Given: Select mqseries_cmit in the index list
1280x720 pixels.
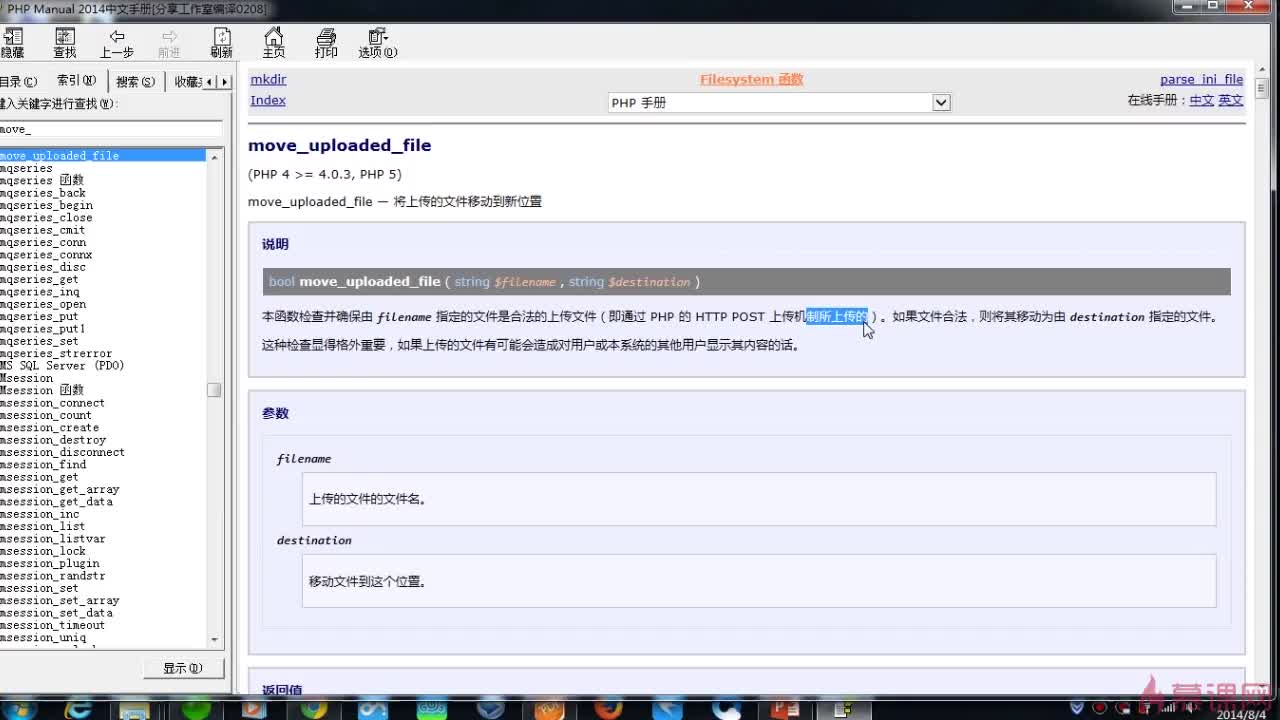Looking at the screenshot, I should 43,230.
